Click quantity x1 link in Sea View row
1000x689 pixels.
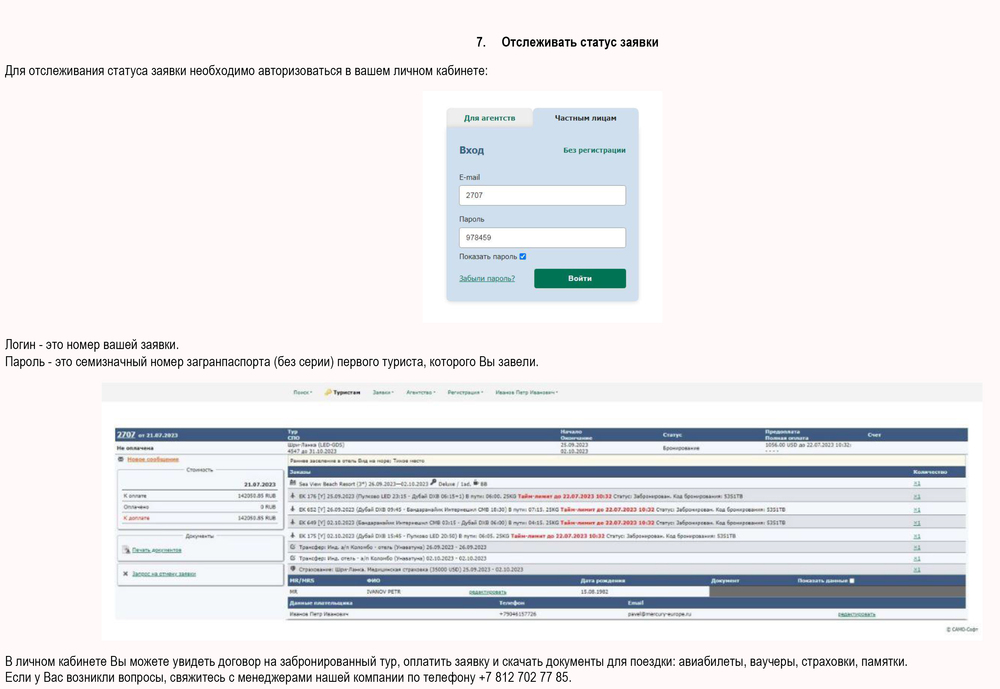pos(916,484)
